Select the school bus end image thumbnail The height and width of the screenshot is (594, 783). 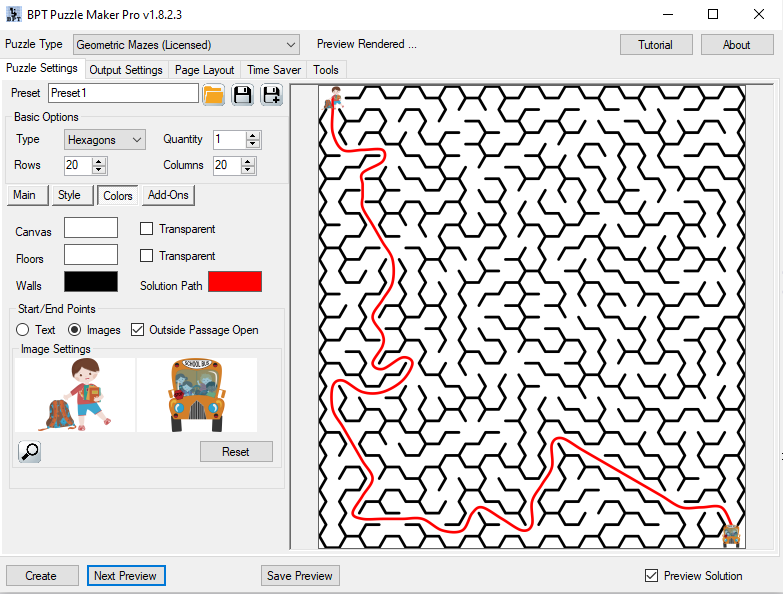(197, 395)
